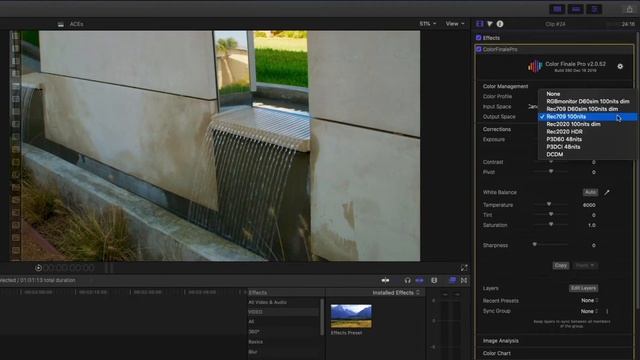Select the checked Rec709 100nits option
Viewport: 640px width, 360px height.
[587, 117]
